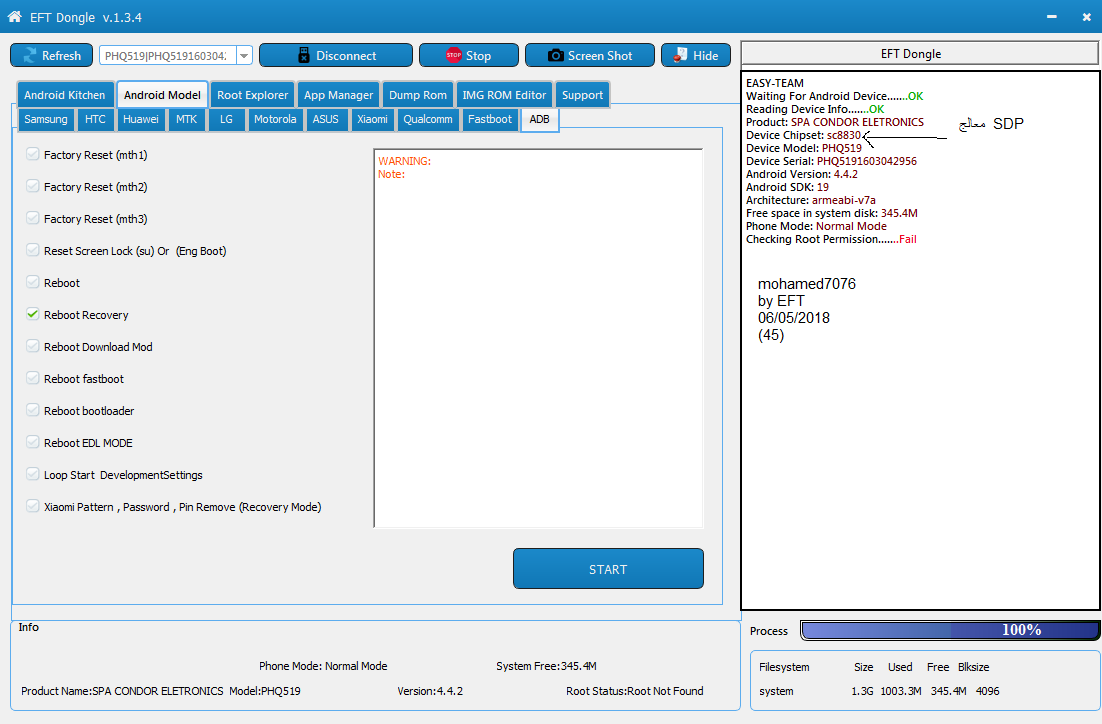Viewport: 1102px width, 724px height.
Task: Check Reboot Download Mod option
Action: [32, 346]
